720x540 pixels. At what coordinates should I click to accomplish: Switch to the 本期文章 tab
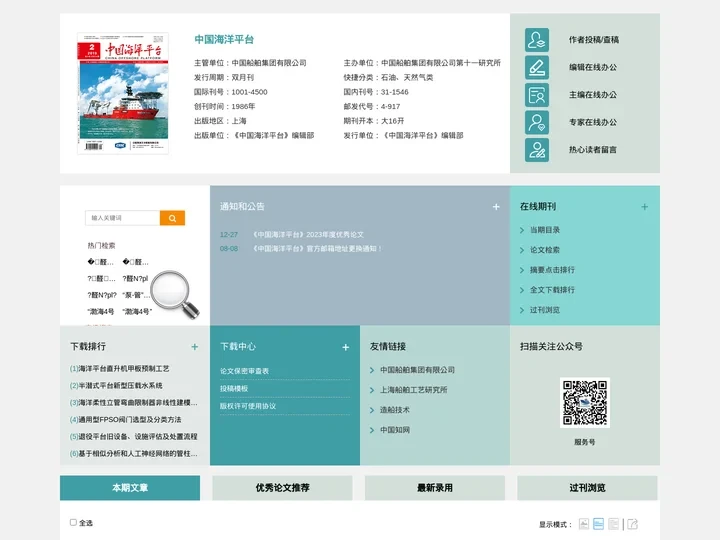click(x=130, y=488)
